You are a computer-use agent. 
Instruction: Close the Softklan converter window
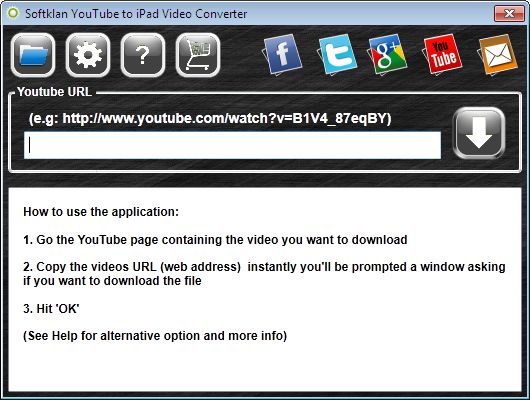pos(509,14)
